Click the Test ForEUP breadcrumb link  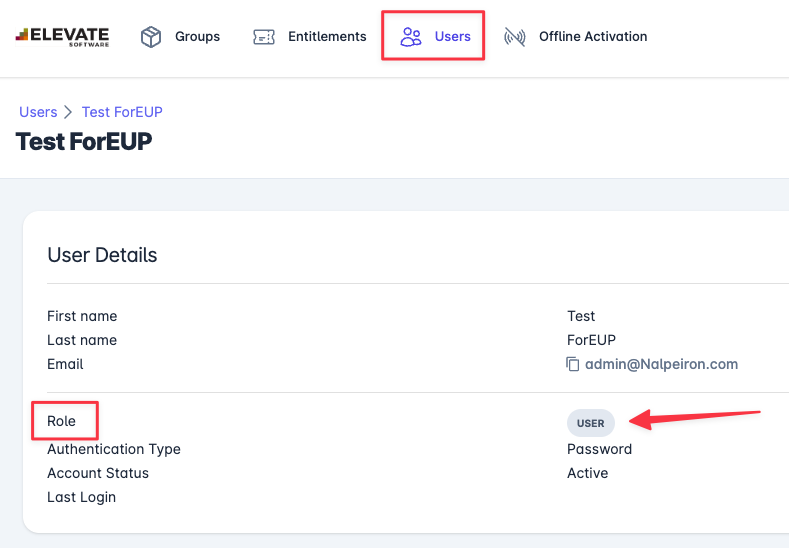coord(122,112)
